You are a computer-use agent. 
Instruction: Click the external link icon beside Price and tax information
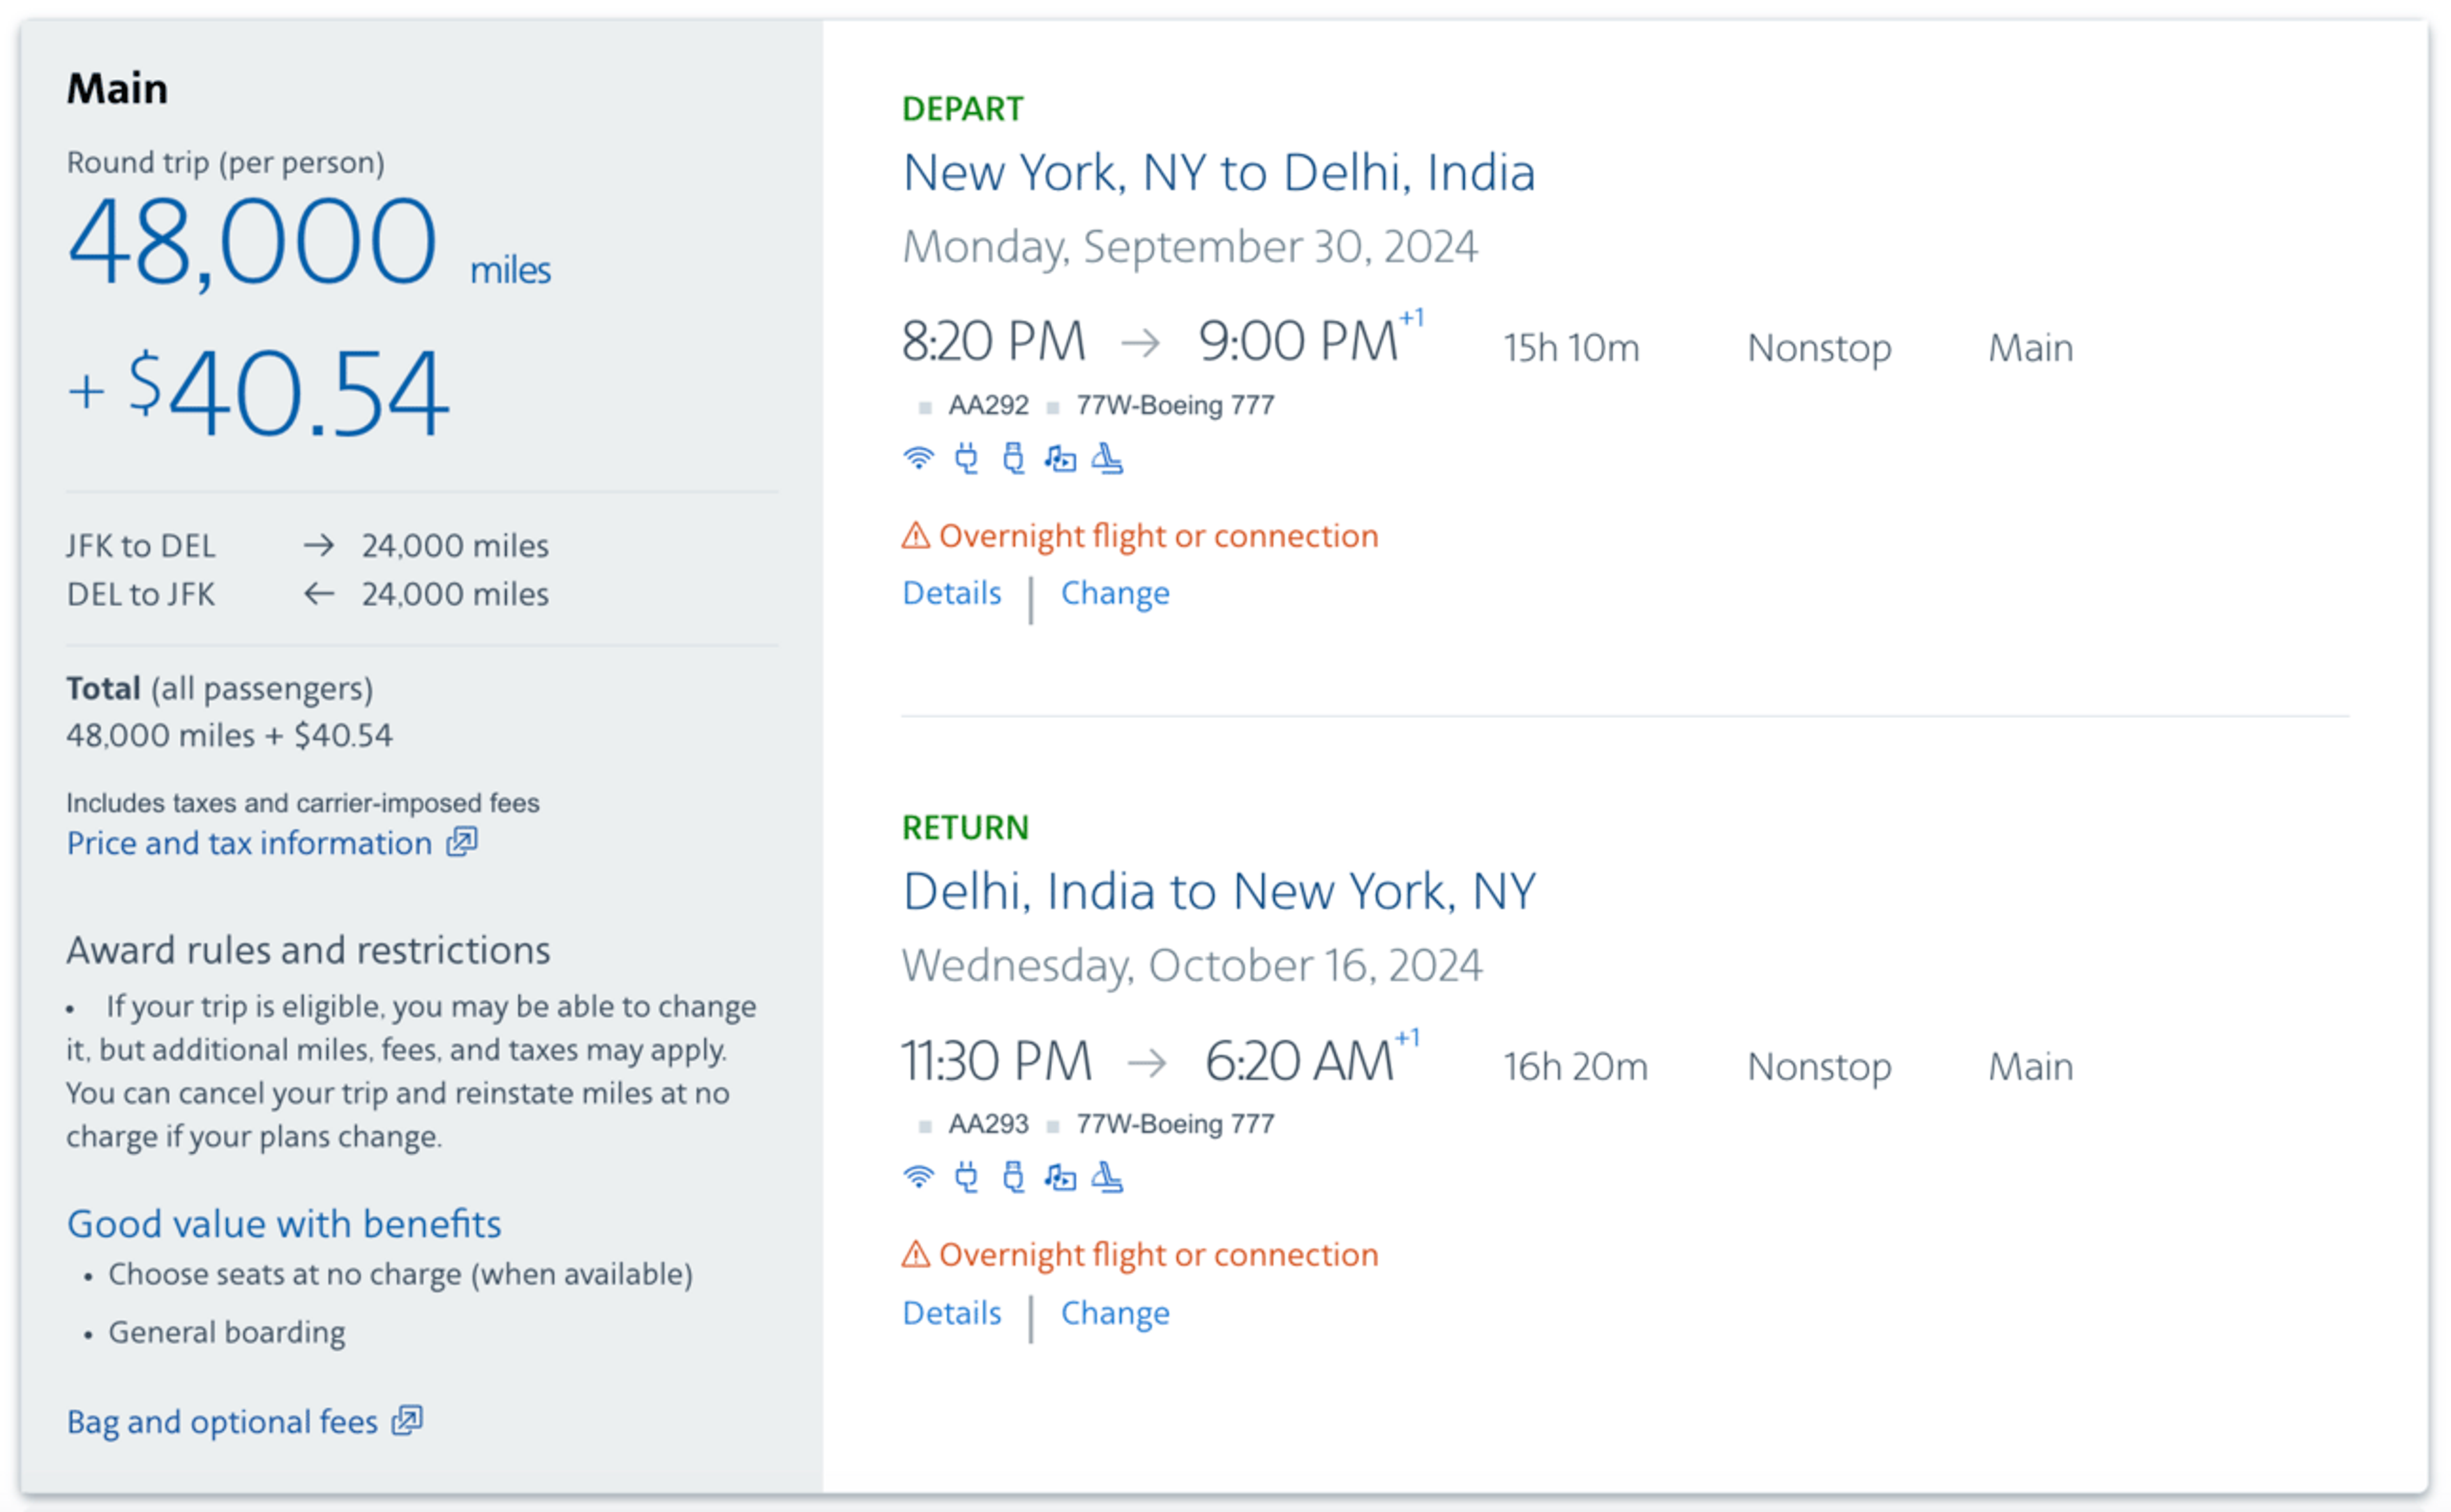462,842
